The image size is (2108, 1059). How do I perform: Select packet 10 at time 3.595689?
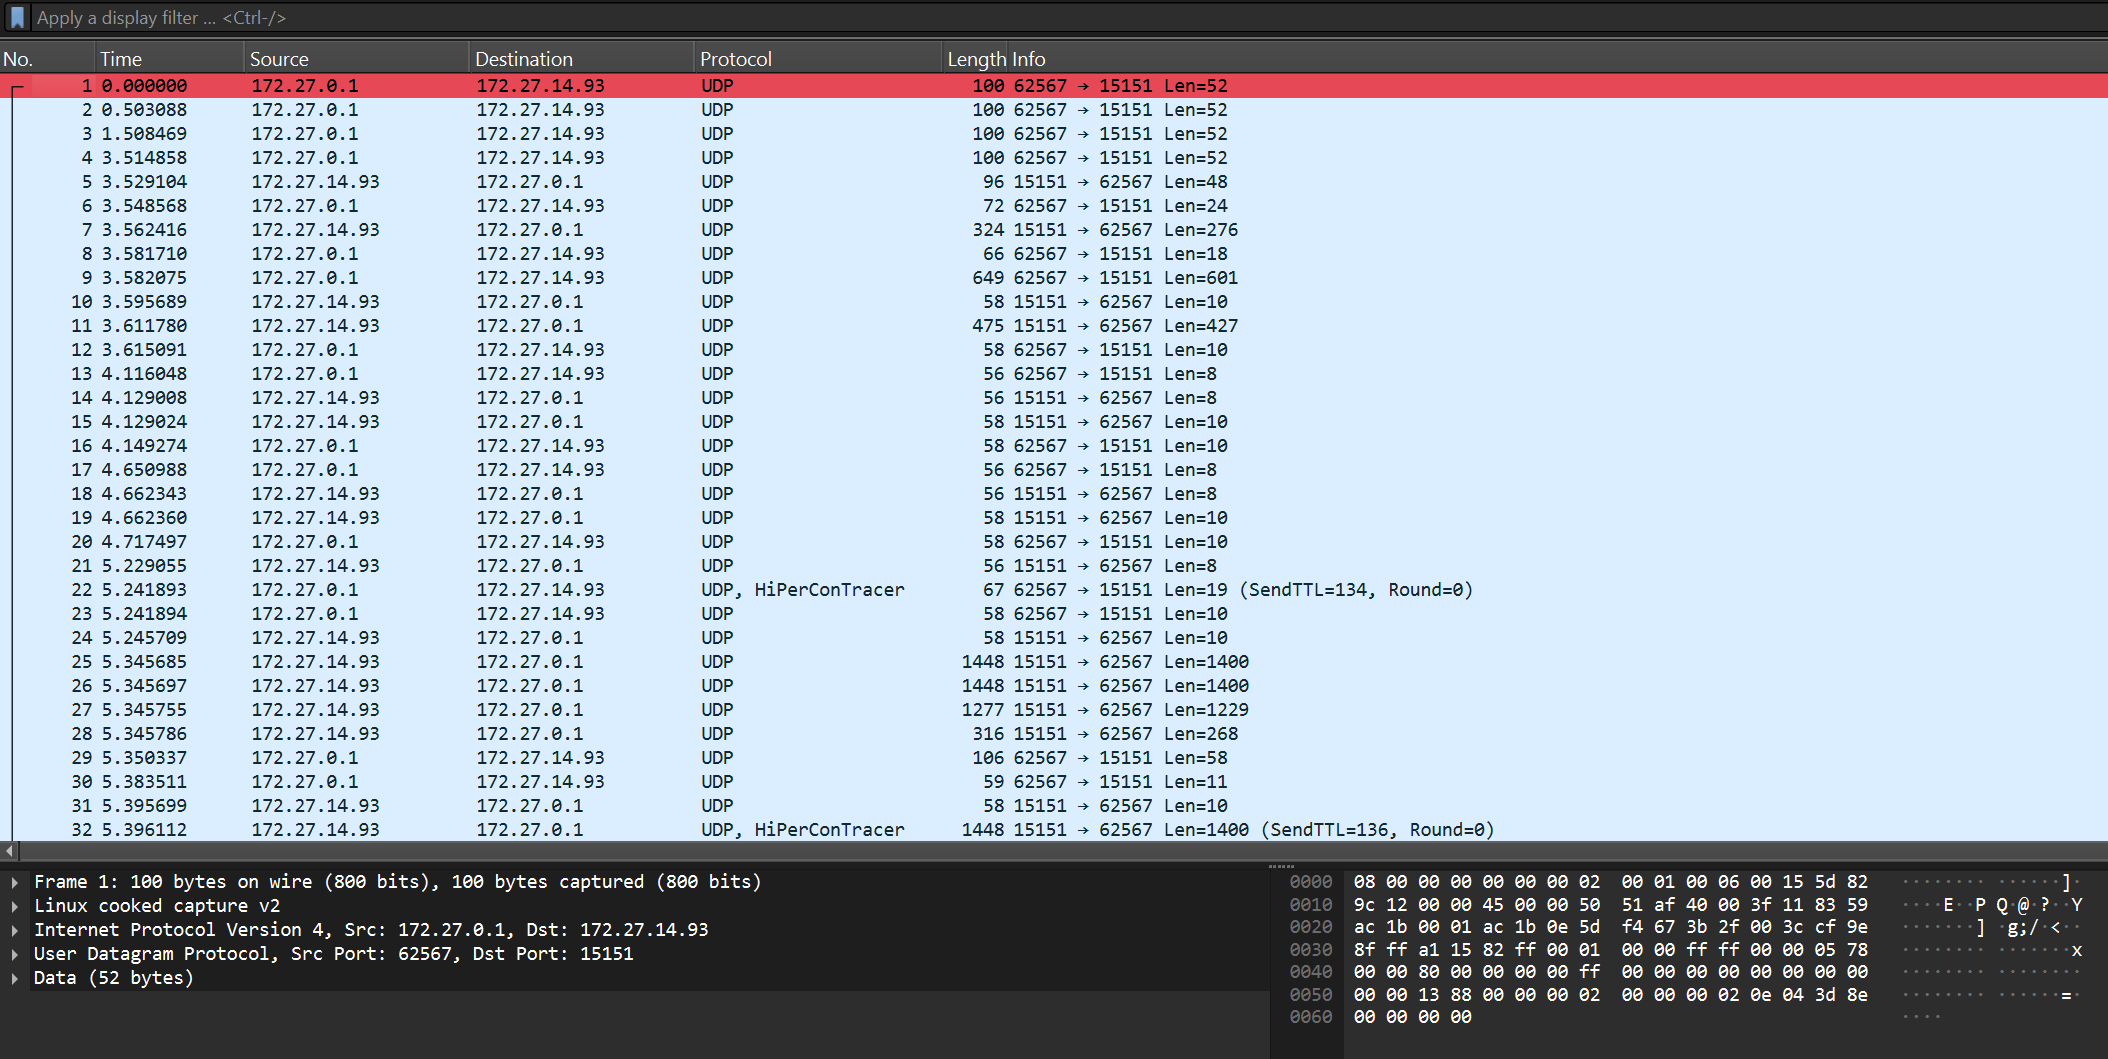click(1054, 302)
